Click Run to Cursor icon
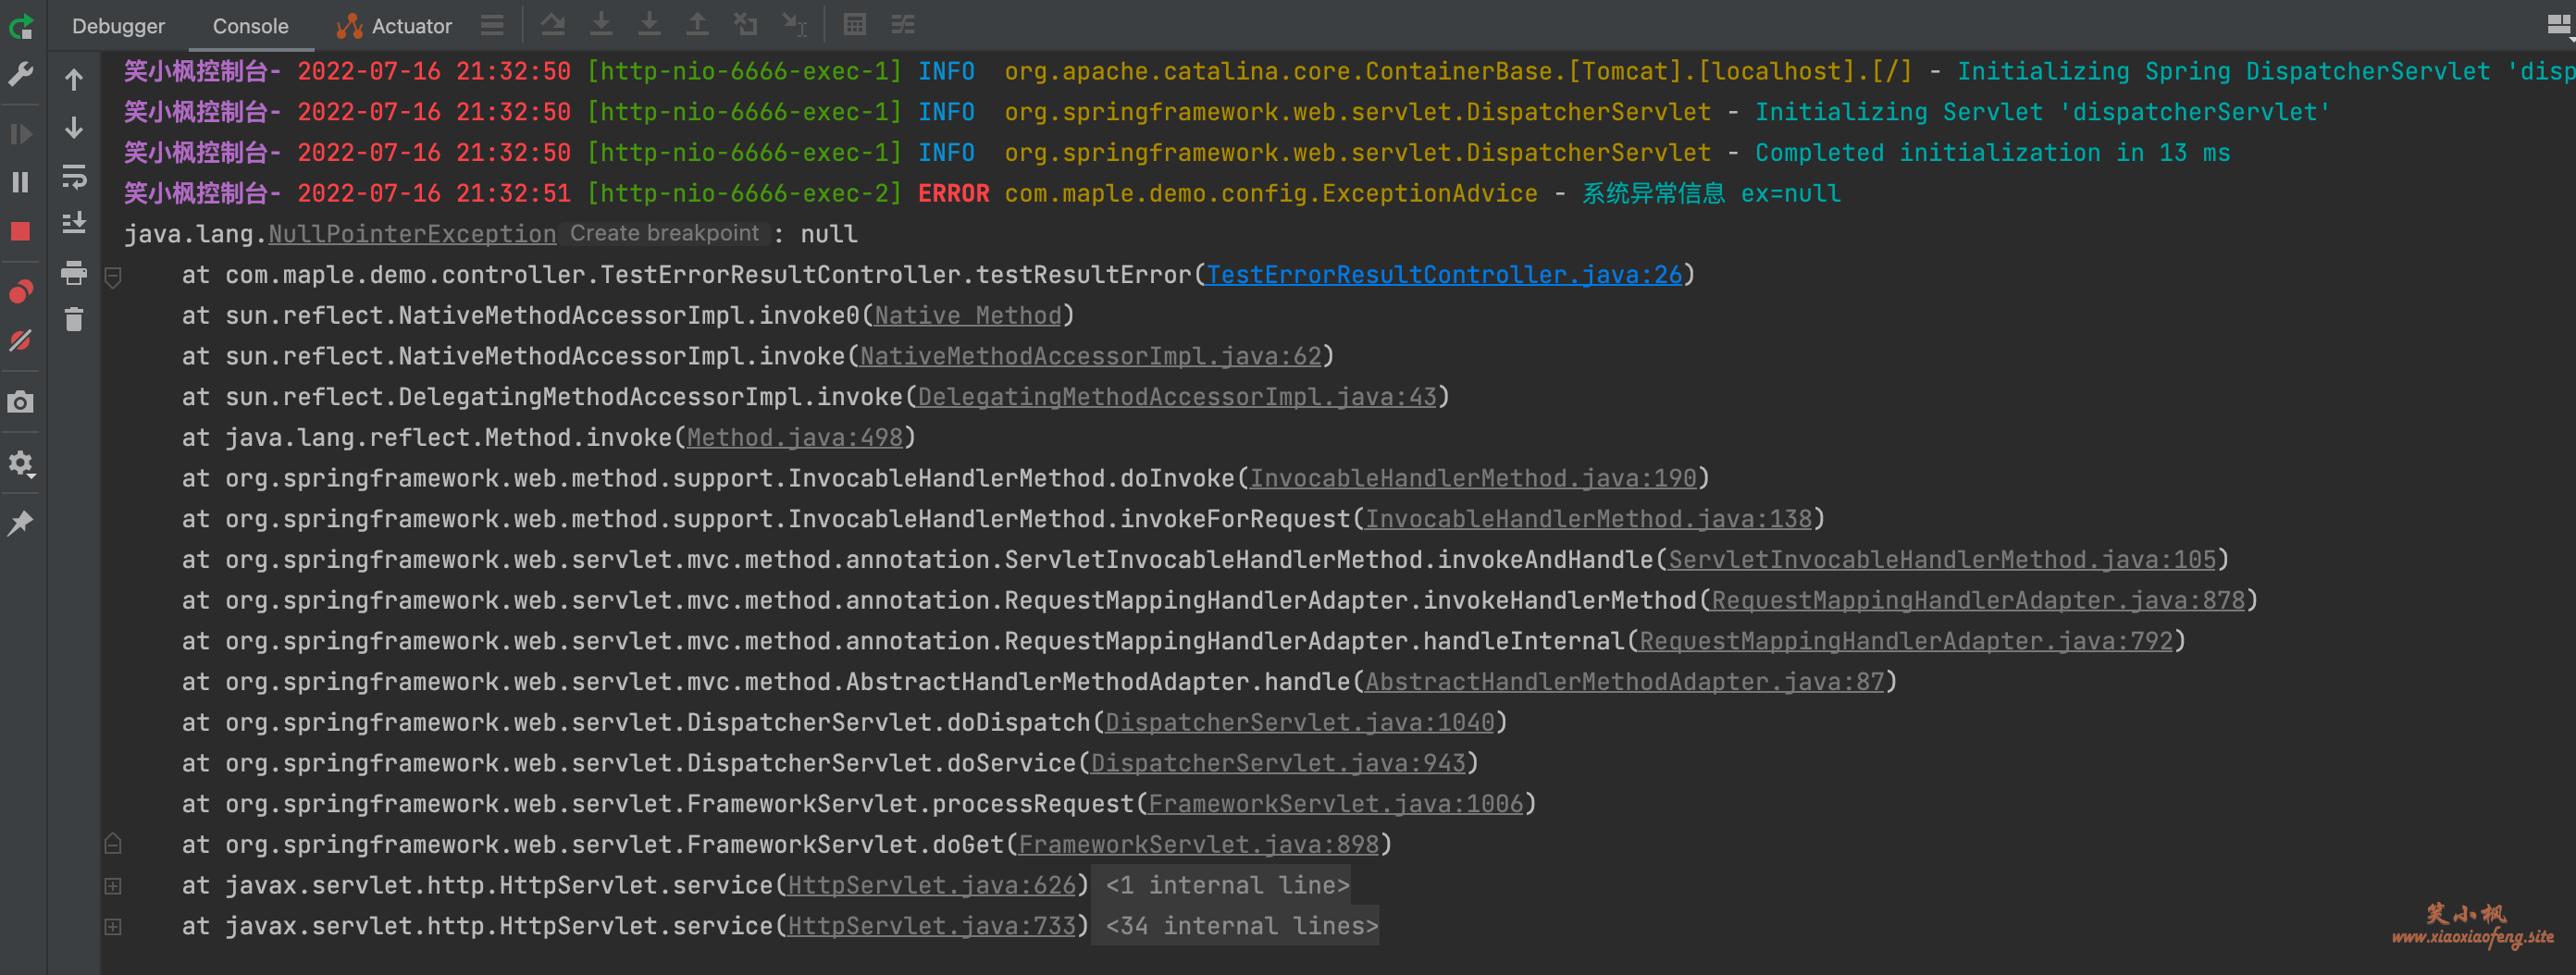This screenshot has height=975, width=2576. click(795, 24)
